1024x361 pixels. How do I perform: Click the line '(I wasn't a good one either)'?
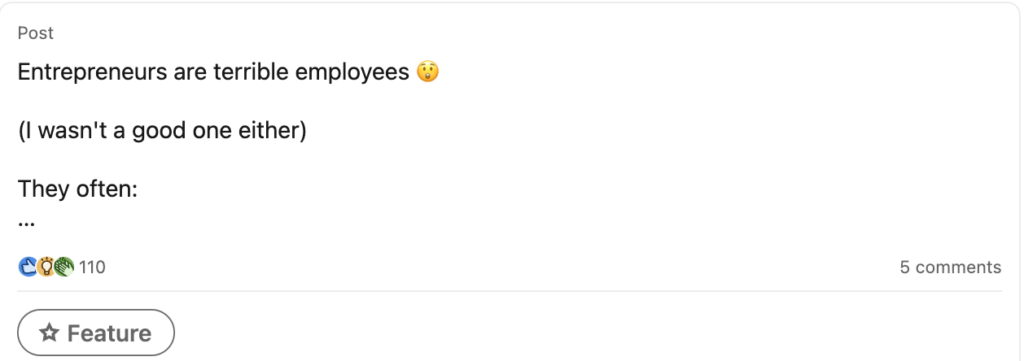[x=162, y=131]
